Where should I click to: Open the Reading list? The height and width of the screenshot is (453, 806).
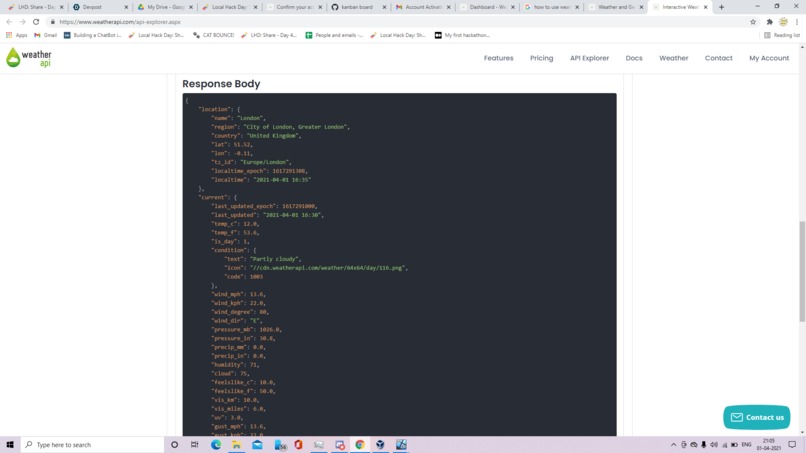(782, 35)
